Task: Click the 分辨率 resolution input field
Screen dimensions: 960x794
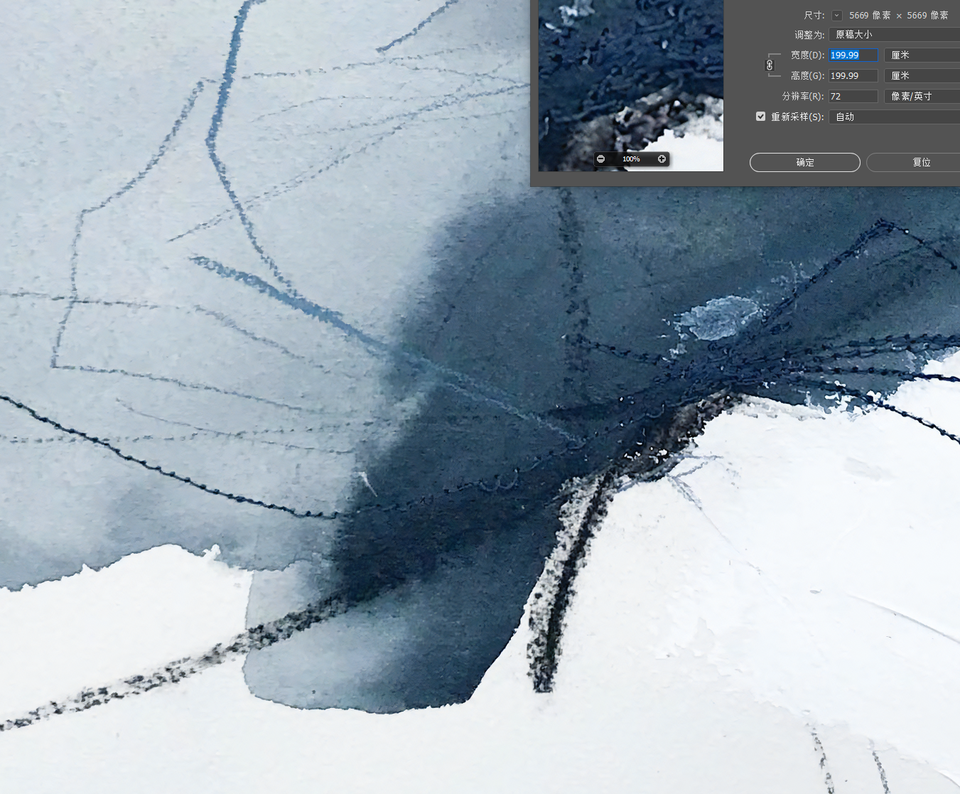Action: point(853,96)
